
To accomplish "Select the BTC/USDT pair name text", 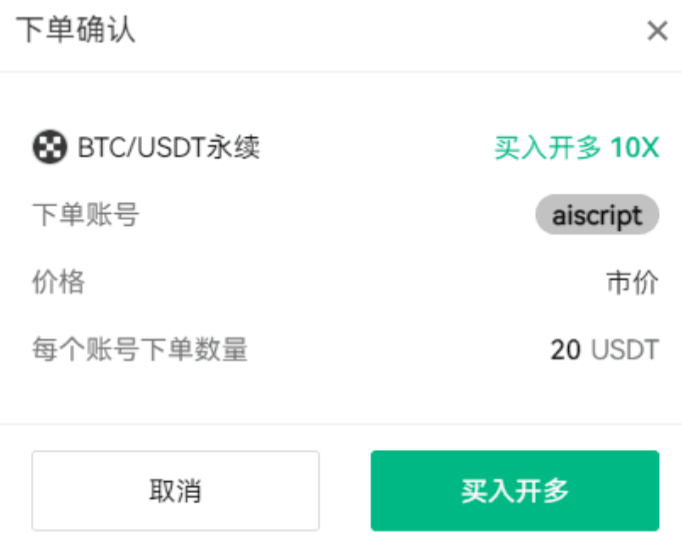I will (x=141, y=147).
